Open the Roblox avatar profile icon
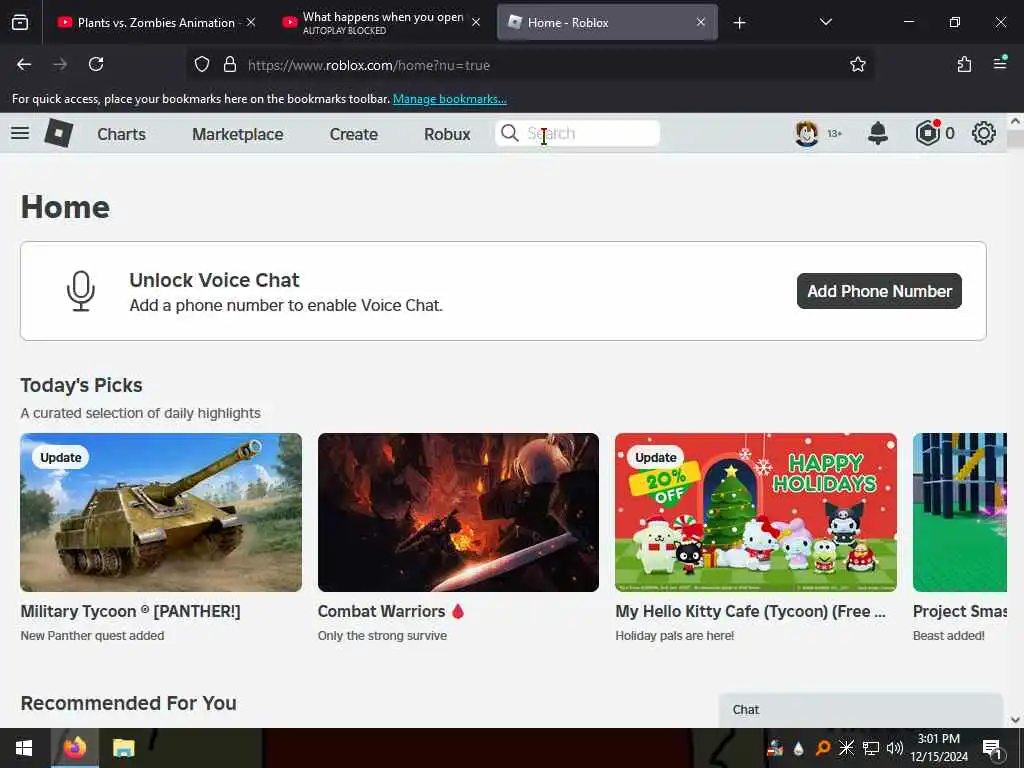1024x768 pixels. coord(807,133)
